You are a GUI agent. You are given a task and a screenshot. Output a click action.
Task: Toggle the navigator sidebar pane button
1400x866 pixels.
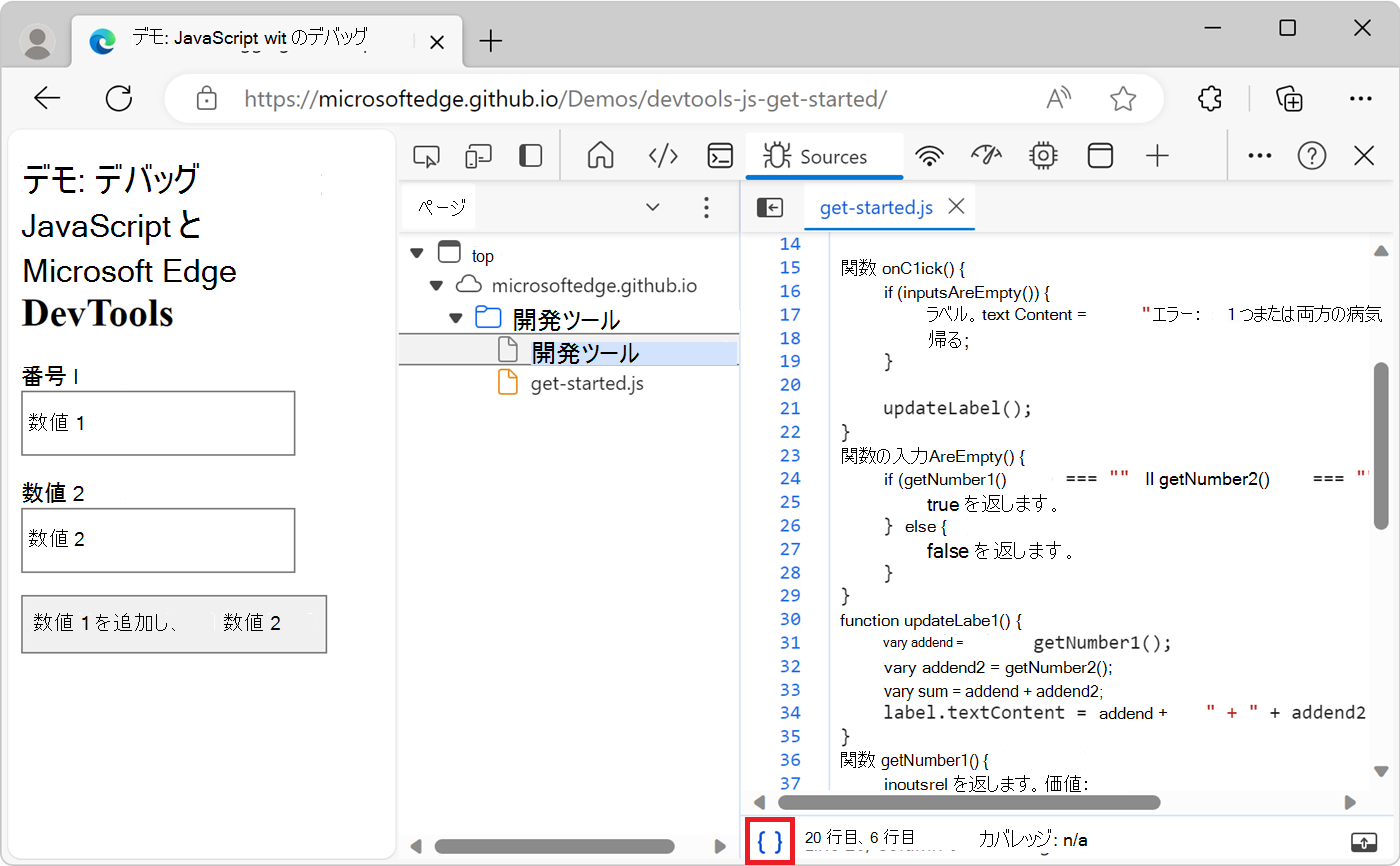tap(769, 207)
